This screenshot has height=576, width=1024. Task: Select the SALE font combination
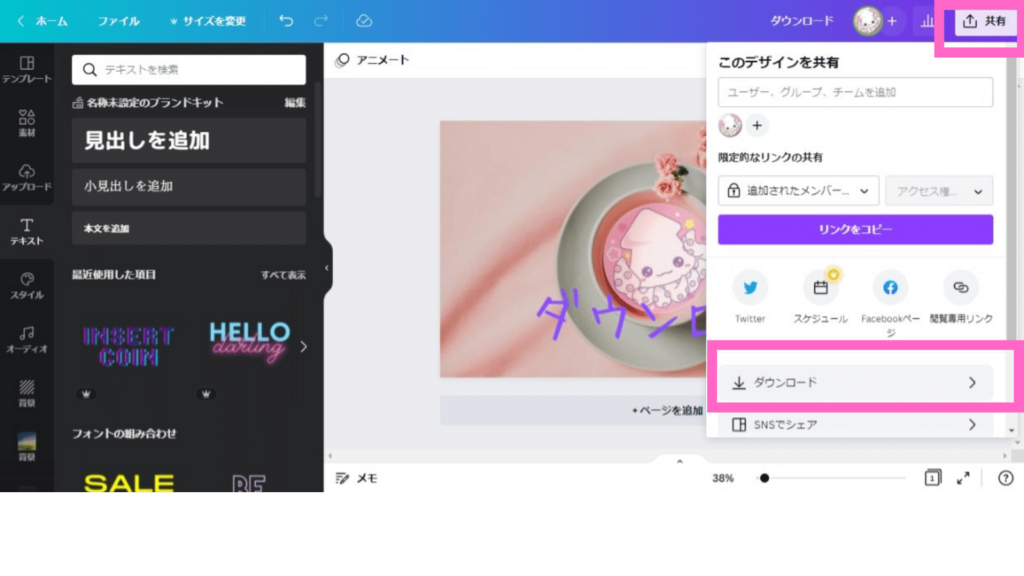(129, 482)
